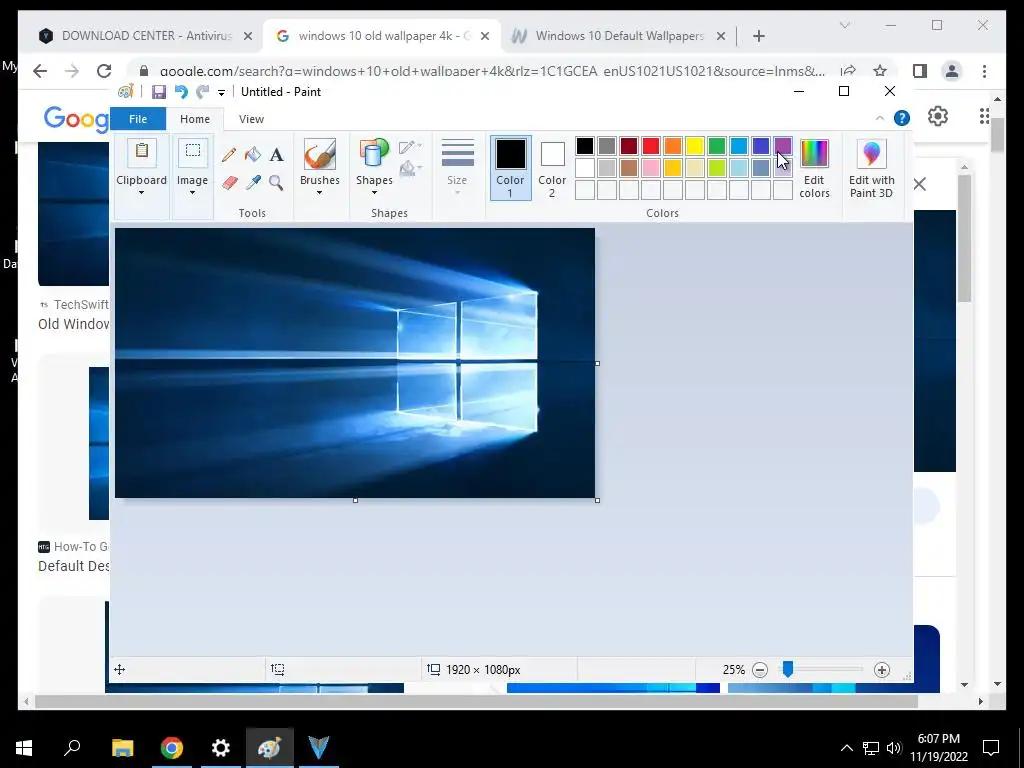The image size is (1024, 768).
Task: Close the Google image preview panel X
Action: [x=920, y=184]
